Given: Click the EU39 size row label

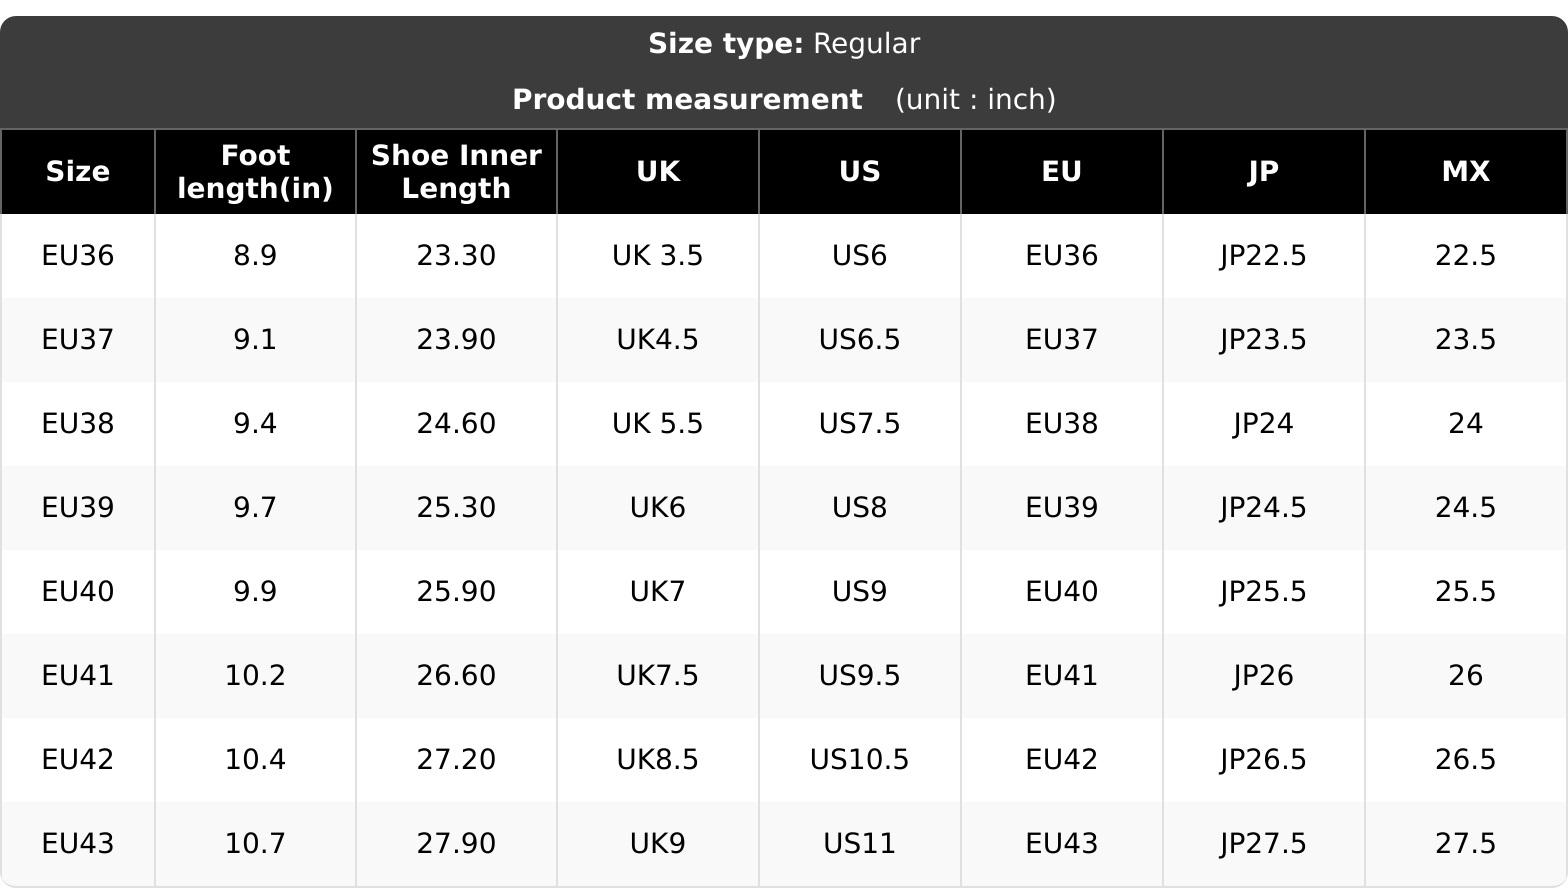Looking at the screenshot, I should click(78, 508).
